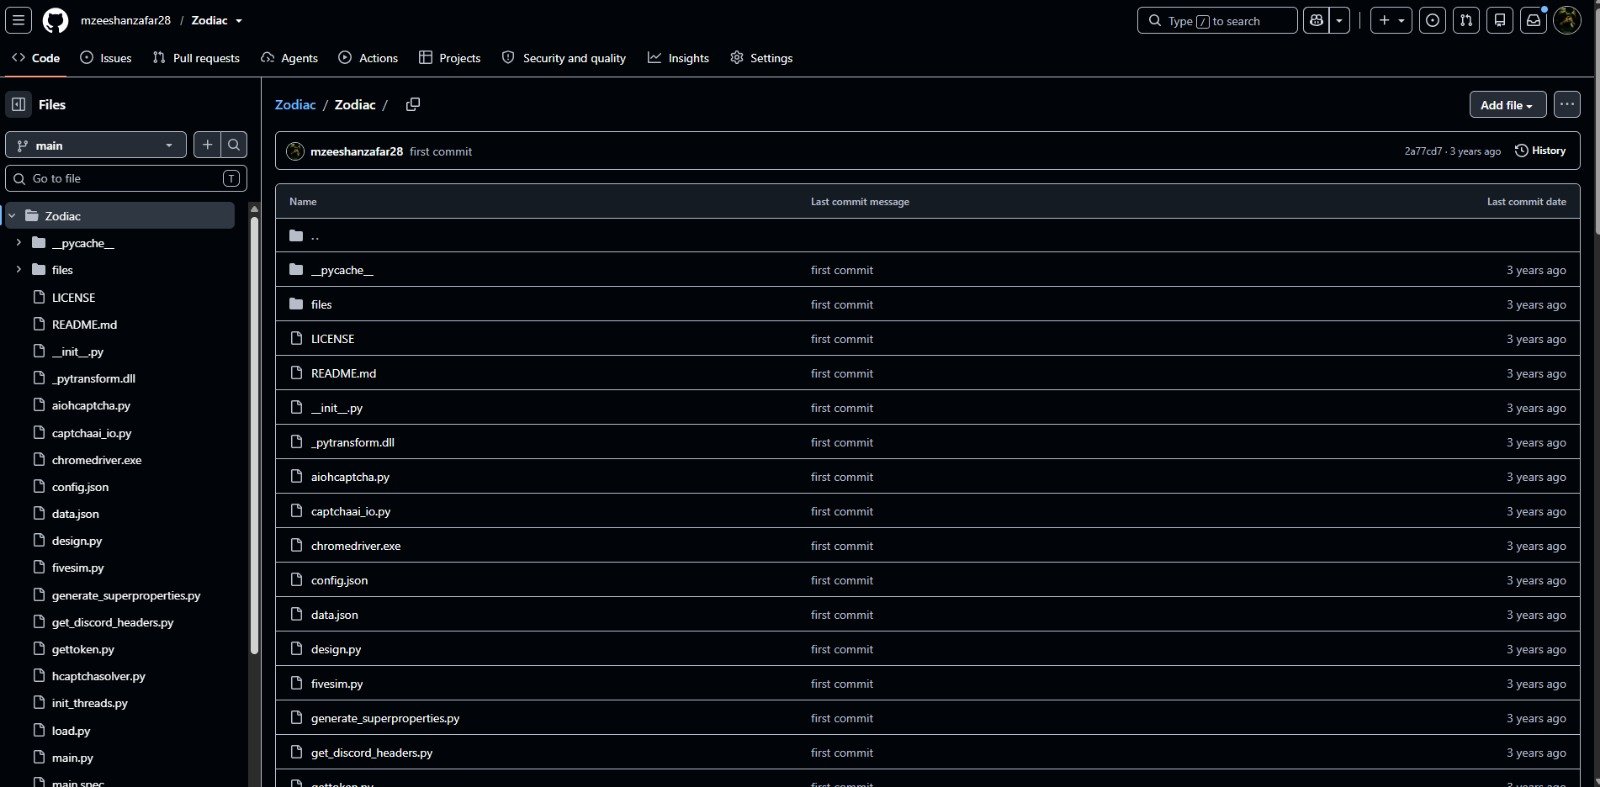Switch to the Issues tab
This screenshot has height=787, width=1600.
pos(106,58)
